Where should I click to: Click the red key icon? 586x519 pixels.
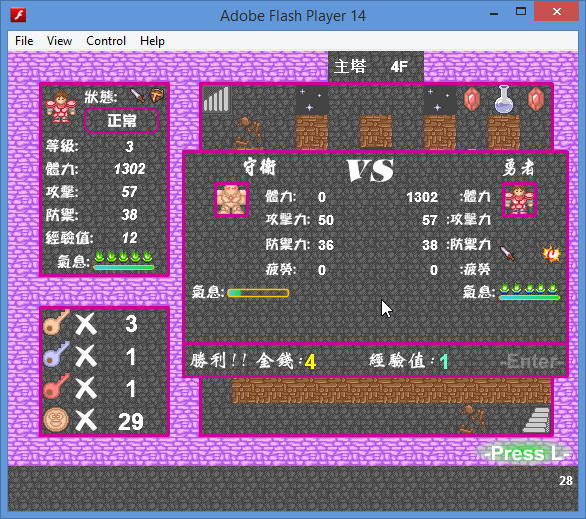(x=56, y=386)
